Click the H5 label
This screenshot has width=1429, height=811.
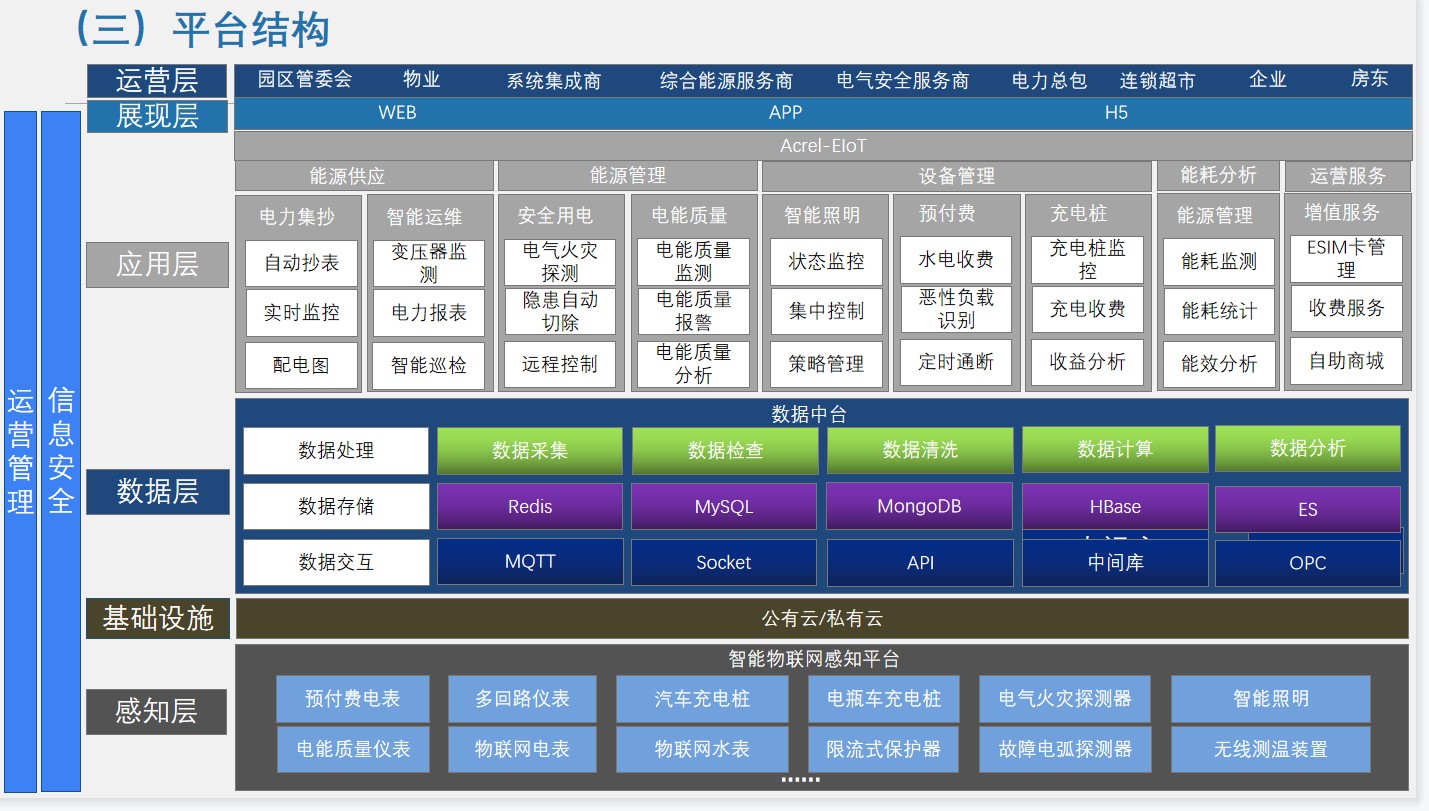click(x=1116, y=113)
